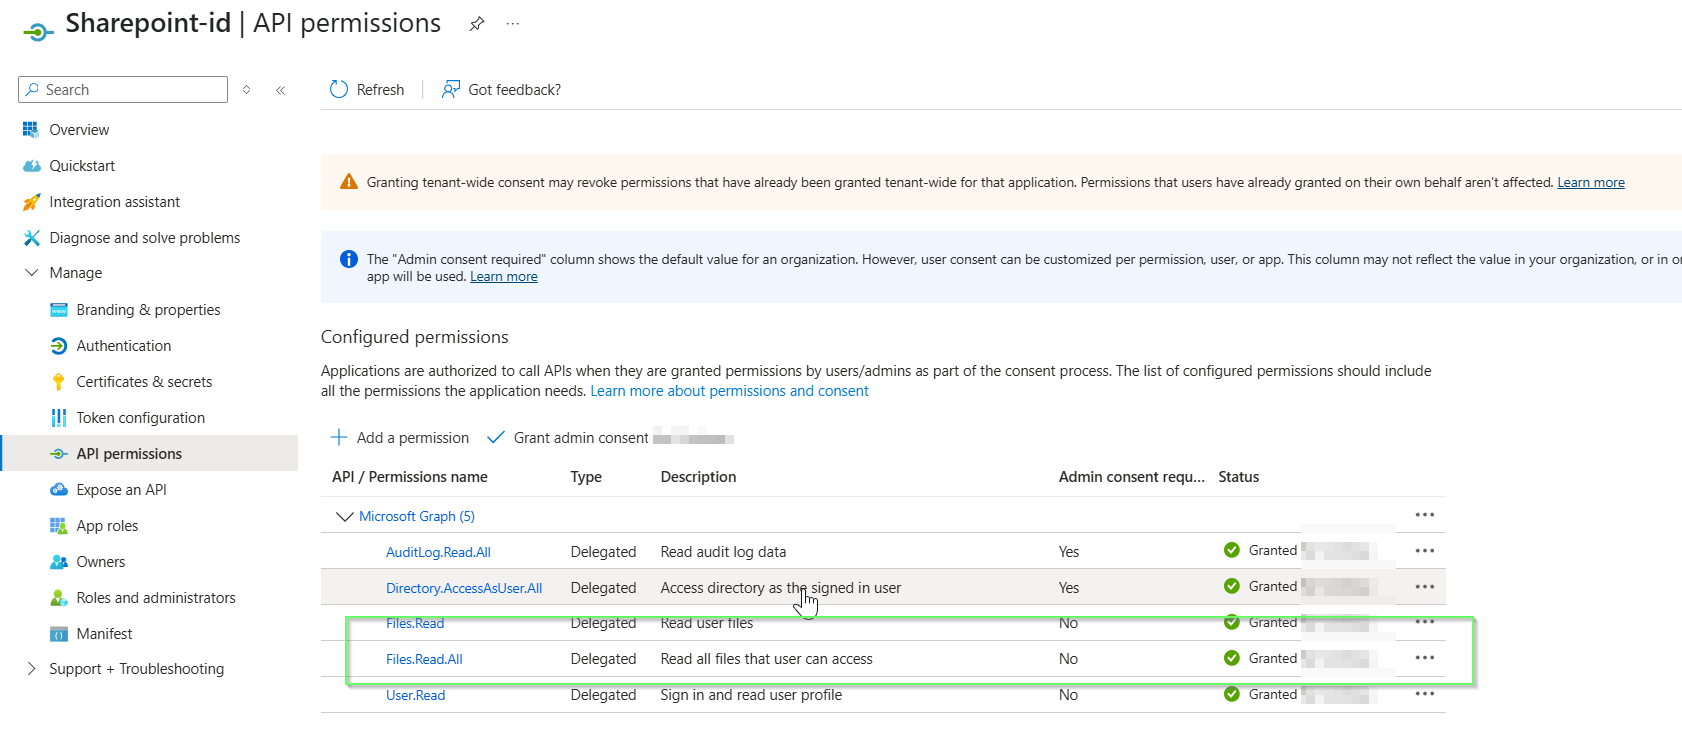This screenshot has width=1682, height=741.
Task: Open the ellipsis menu for AuditLog.Read.All
Action: 1425,551
